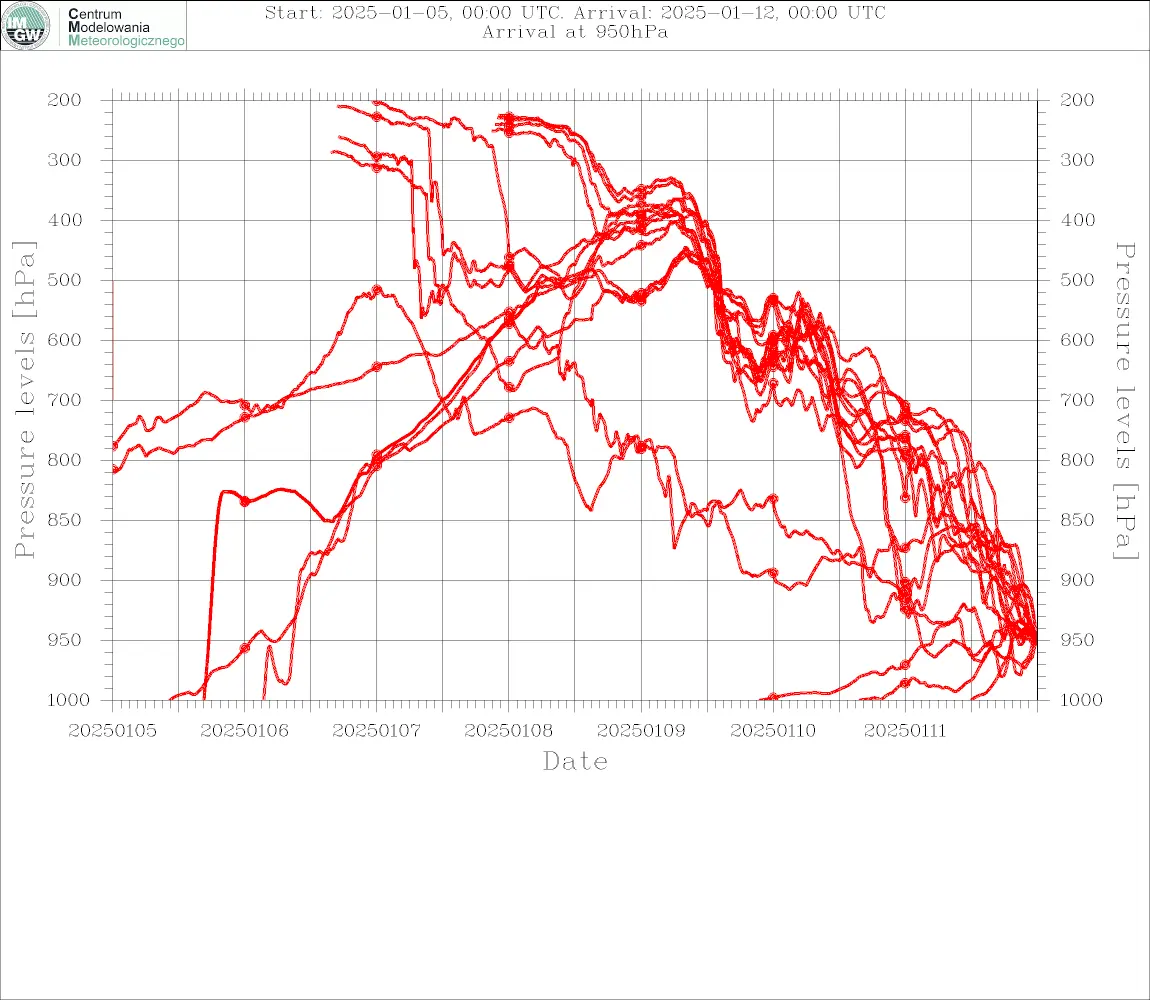This screenshot has height=1000, width=1150.
Task: Click the IMGW round logo icon
Action: click(26, 26)
